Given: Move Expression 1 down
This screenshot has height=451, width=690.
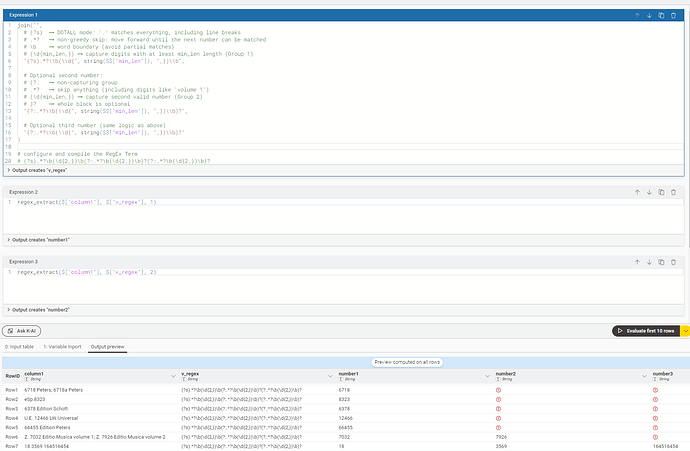Looking at the screenshot, I should (650, 16).
